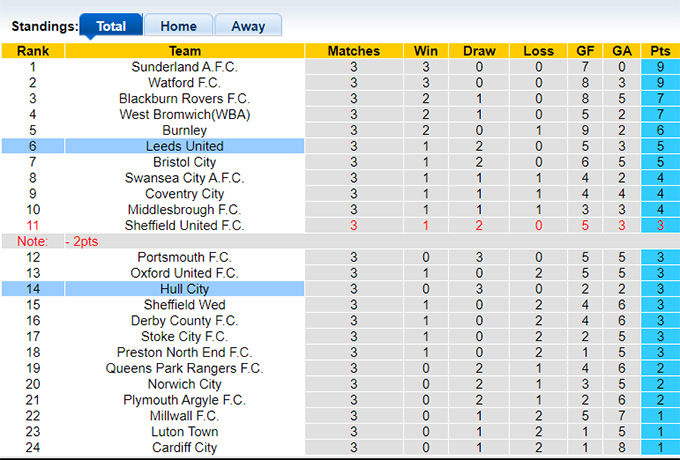Open the Queens Park Rangers F.C. link
Screen dimensions: 680x460
(185, 368)
